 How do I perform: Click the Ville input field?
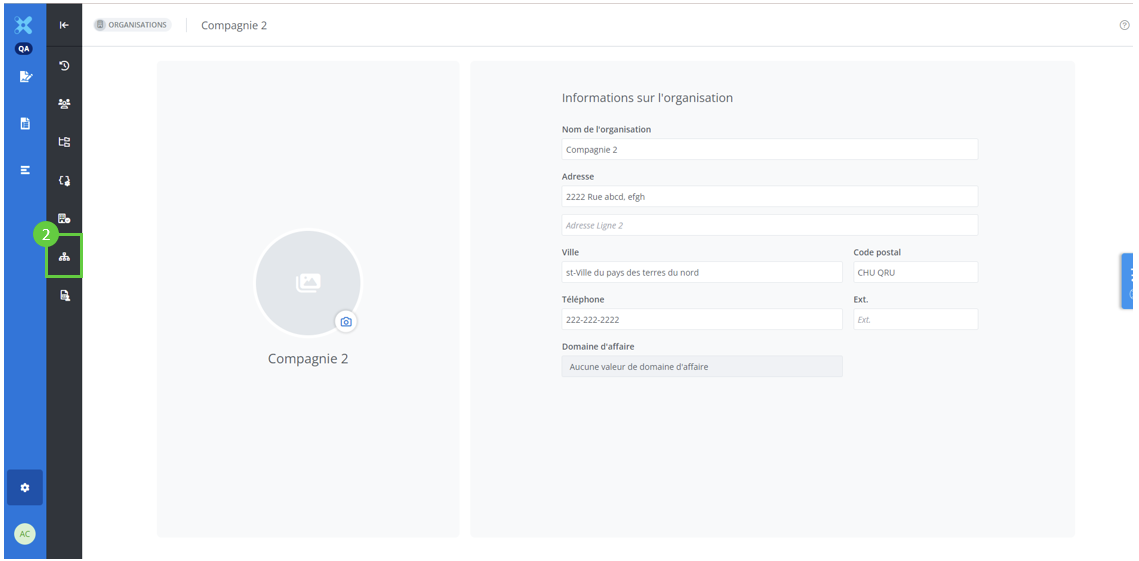pos(702,273)
